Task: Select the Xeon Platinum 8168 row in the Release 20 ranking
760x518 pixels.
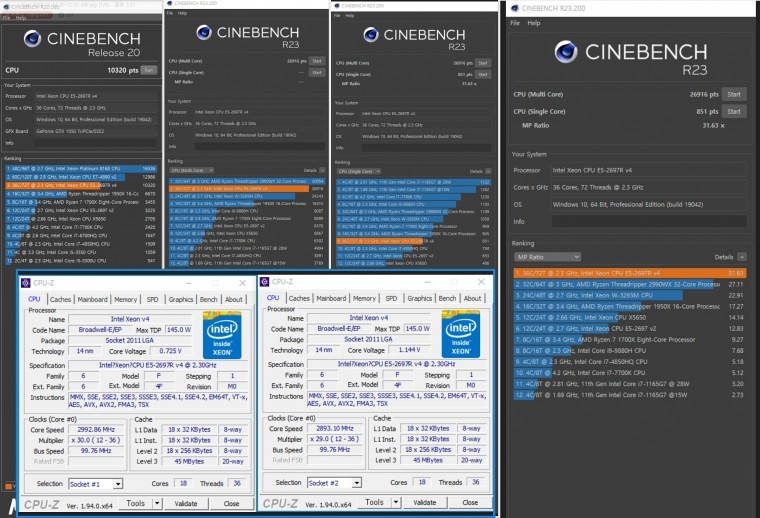Action: click(81, 169)
